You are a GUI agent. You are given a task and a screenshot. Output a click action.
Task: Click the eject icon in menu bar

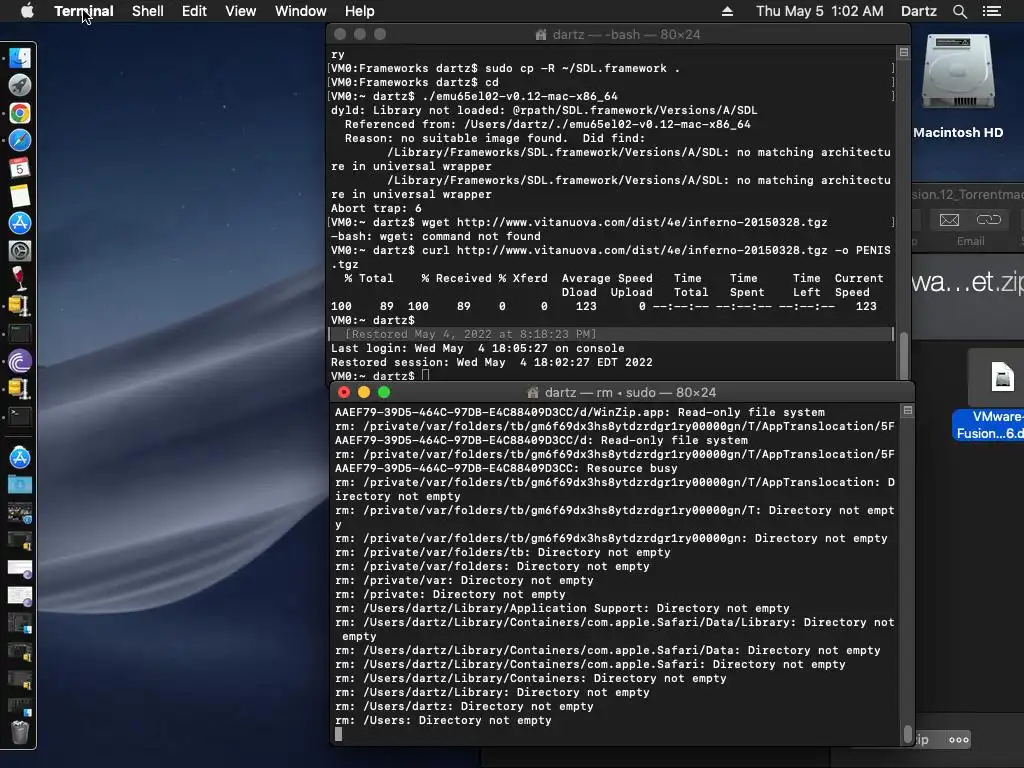pyautogui.click(x=727, y=11)
